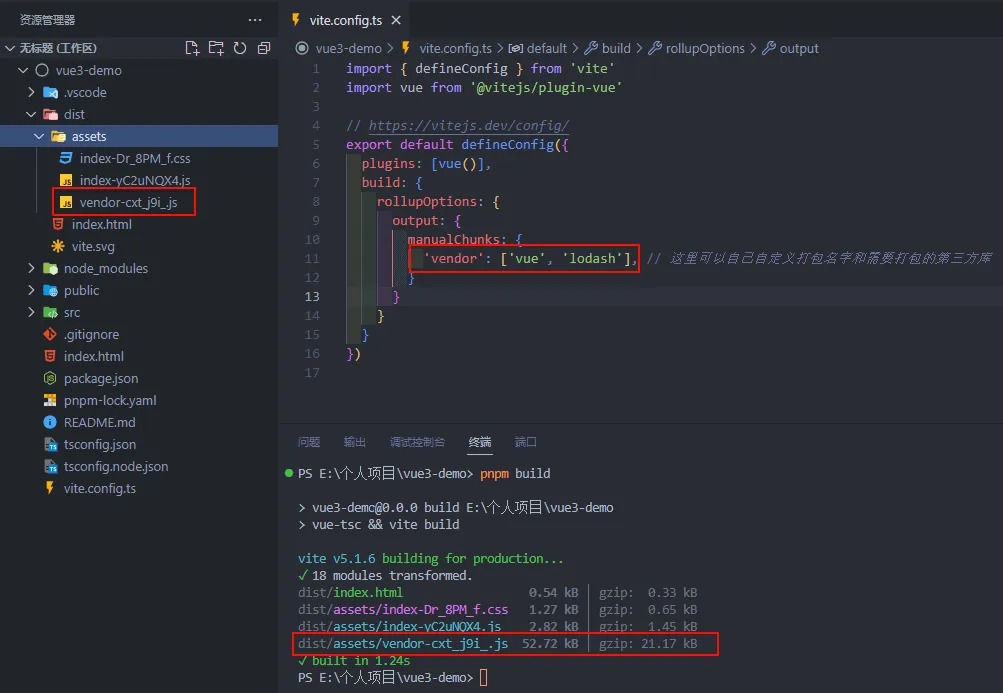Expand the src folder
The image size is (1003, 693).
[x=31, y=312]
